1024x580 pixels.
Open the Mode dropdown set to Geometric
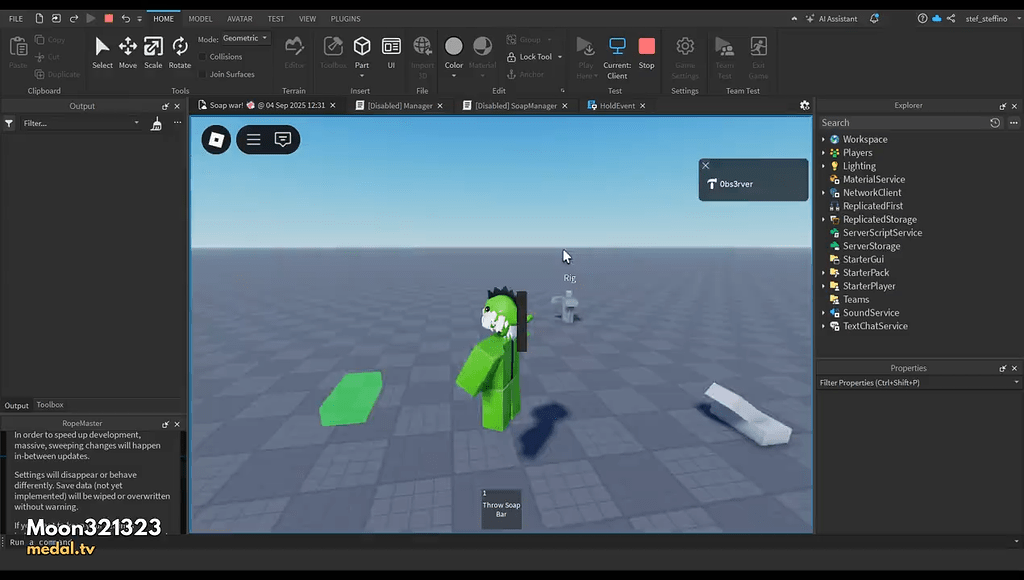tap(244, 38)
